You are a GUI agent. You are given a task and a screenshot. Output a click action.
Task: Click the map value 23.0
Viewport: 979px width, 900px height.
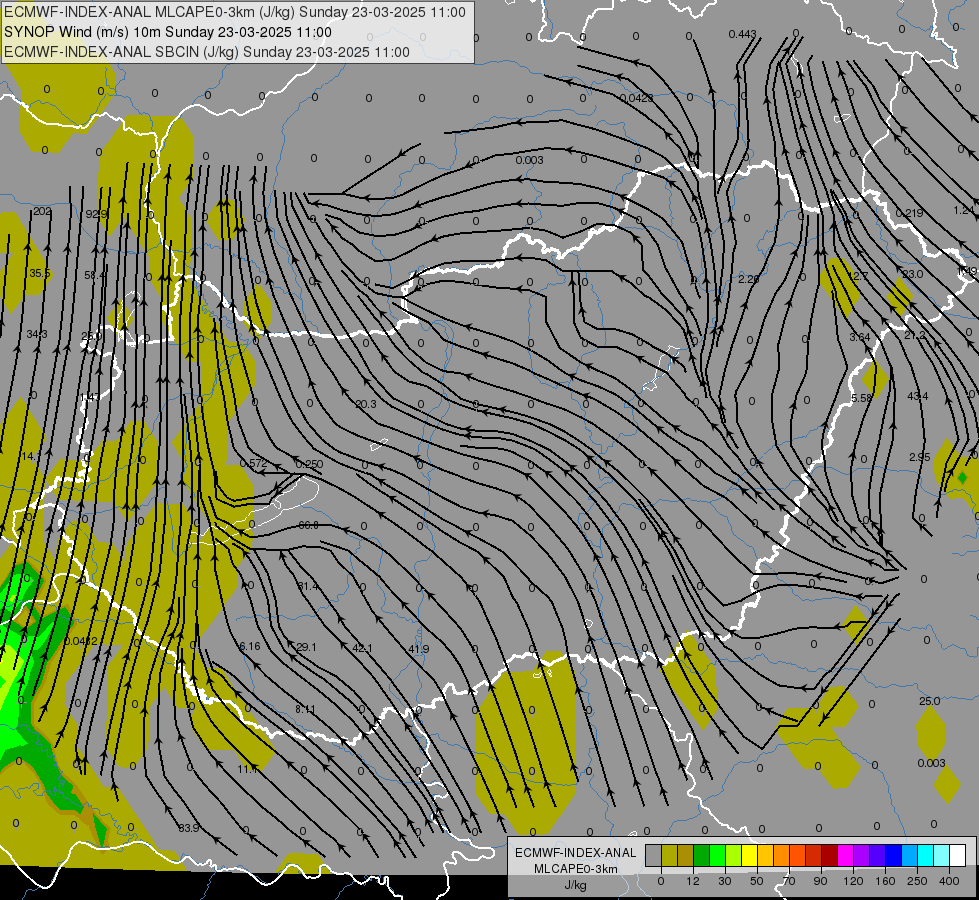(912, 274)
